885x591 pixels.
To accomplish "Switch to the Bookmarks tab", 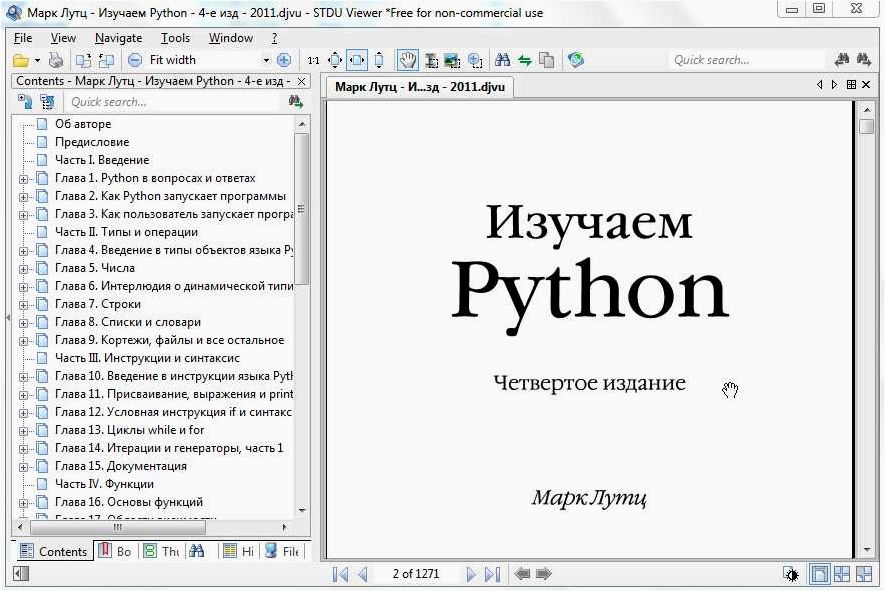I will pos(115,551).
